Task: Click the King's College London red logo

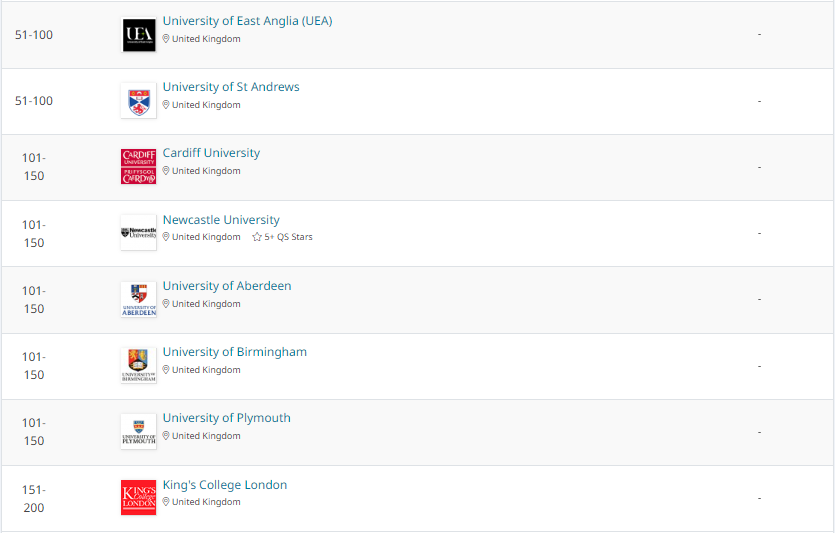Action: 138,497
